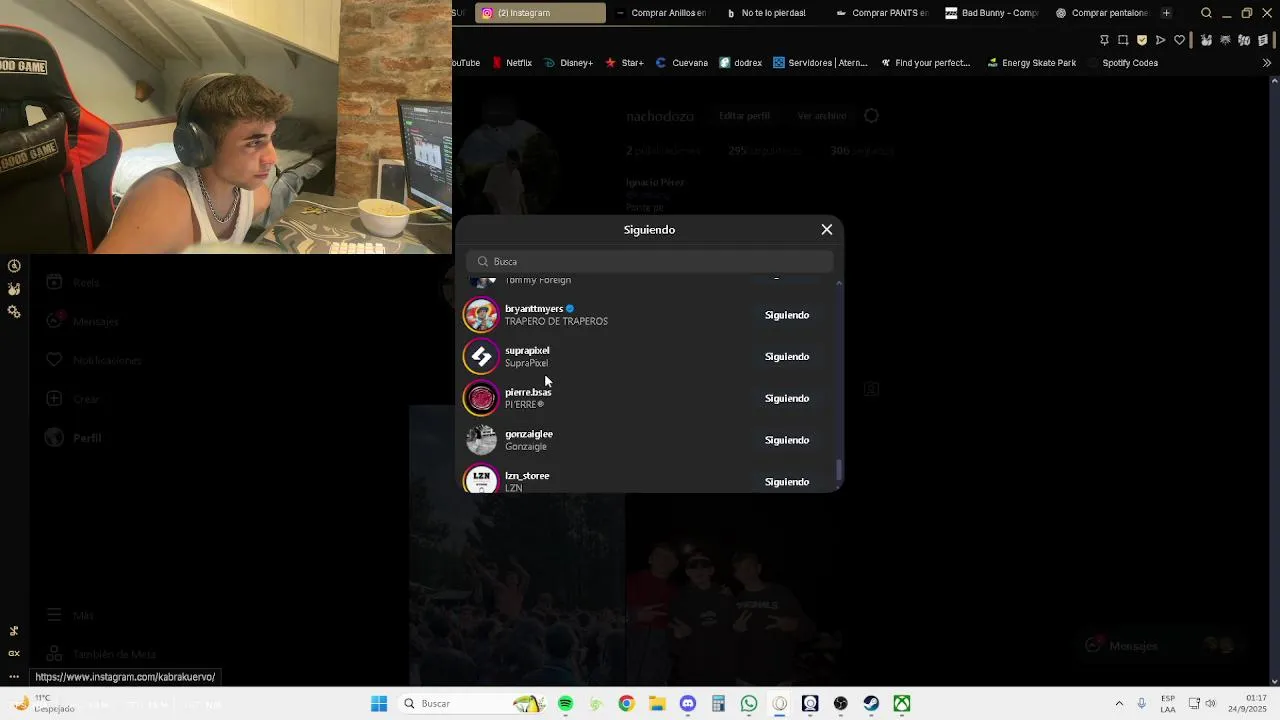Screen dimensions: 1280x720
Task: Open GX corner icon in sidebar
Action: point(14,653)
